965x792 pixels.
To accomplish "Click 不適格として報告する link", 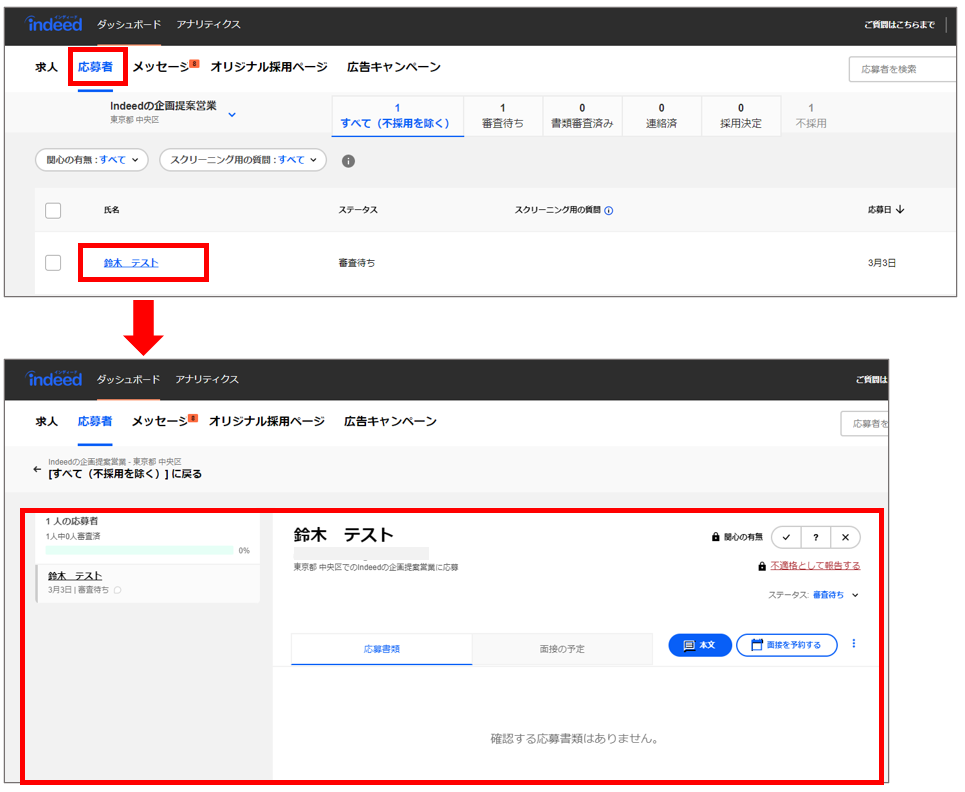I will pos(815,566).
